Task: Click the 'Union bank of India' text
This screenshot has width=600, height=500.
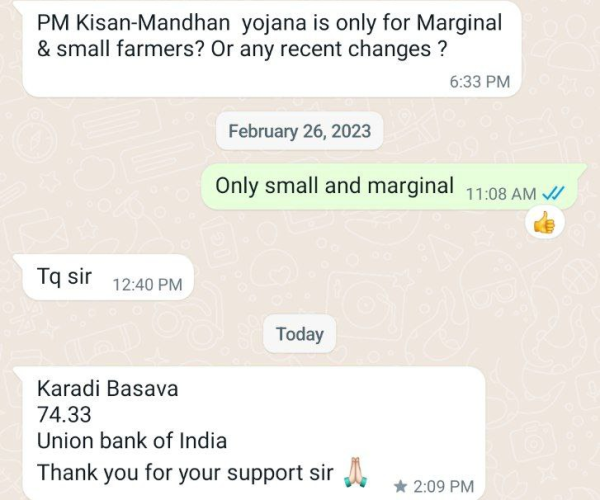Action: click(132, 441)
